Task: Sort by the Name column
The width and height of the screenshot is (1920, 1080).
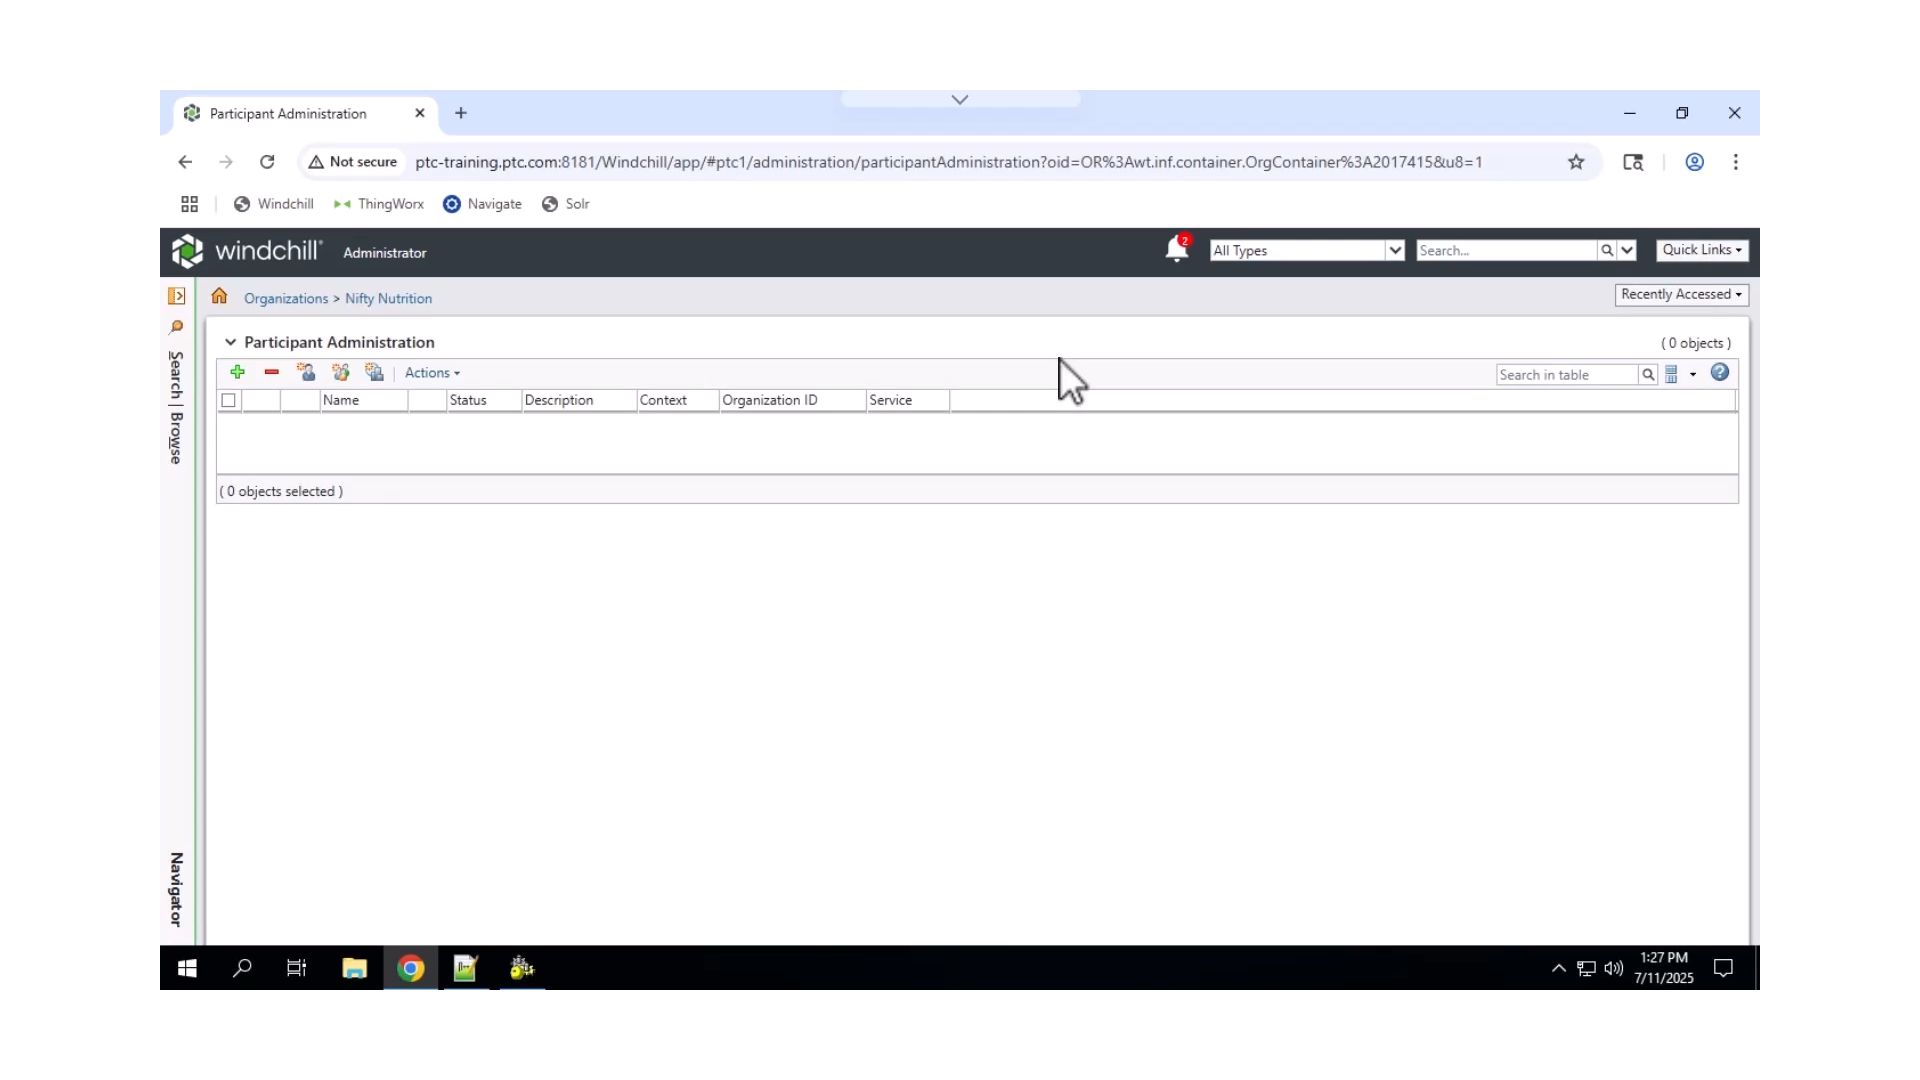Action: click(363, 400)
